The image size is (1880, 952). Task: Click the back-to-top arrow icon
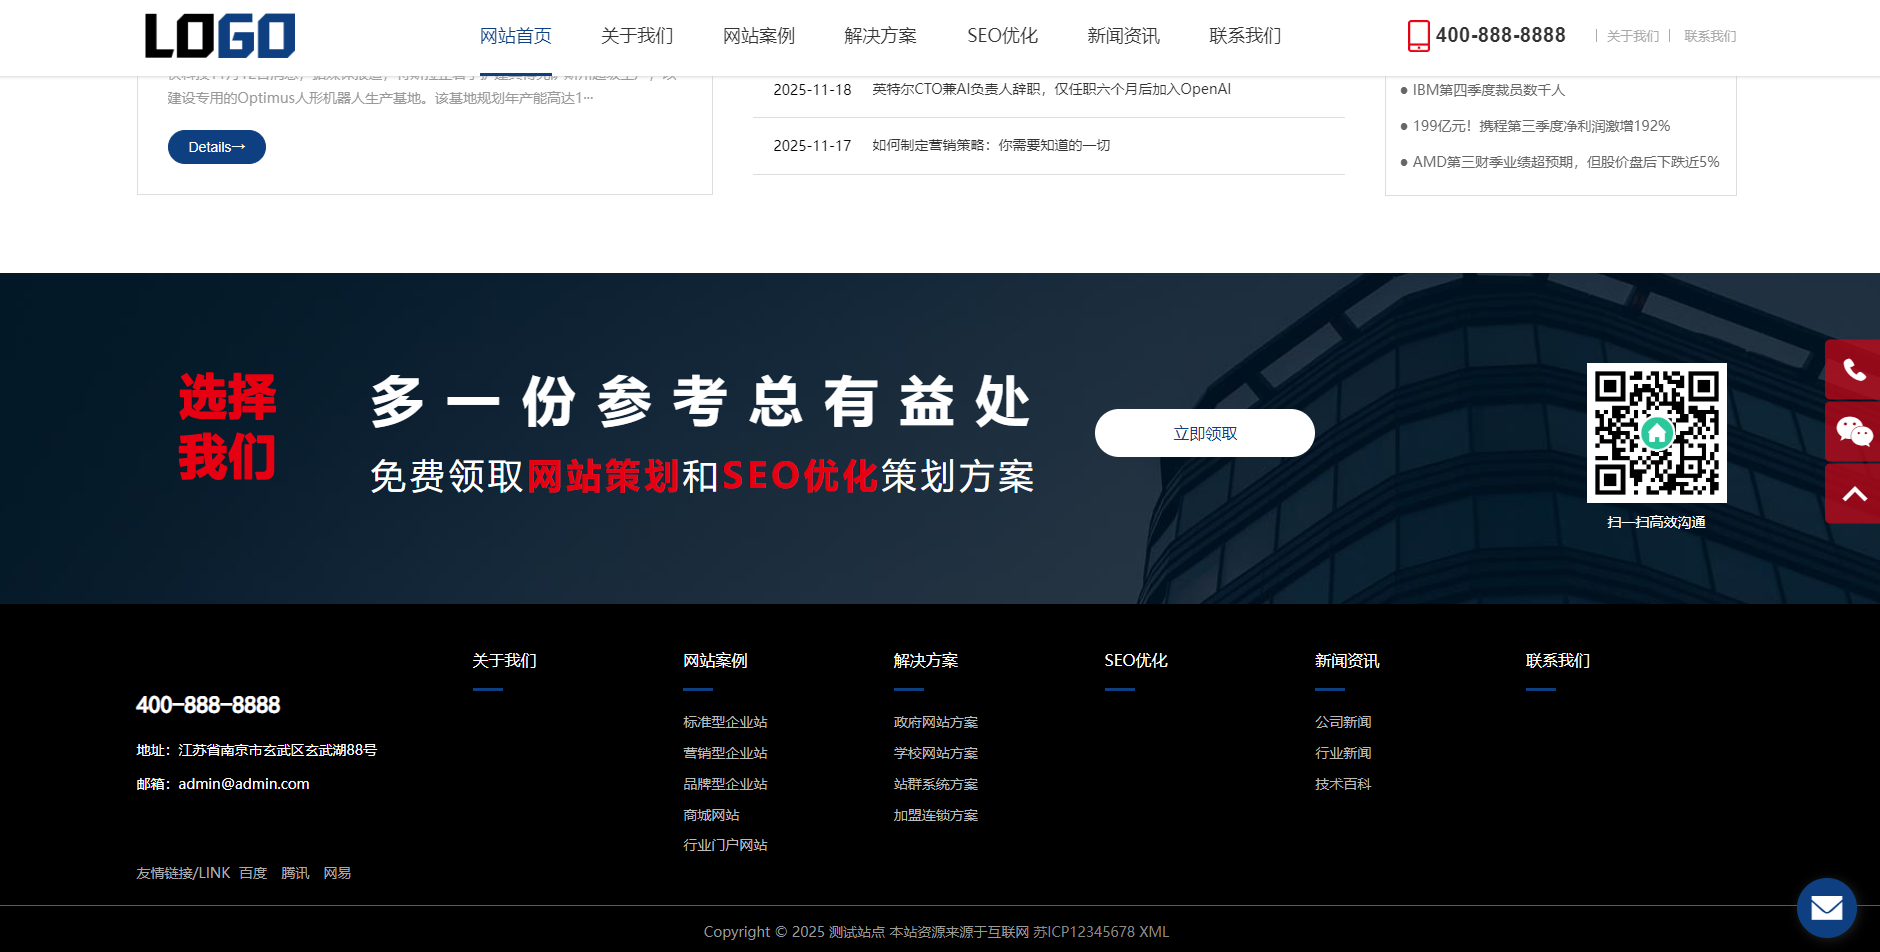(1854, 494)
